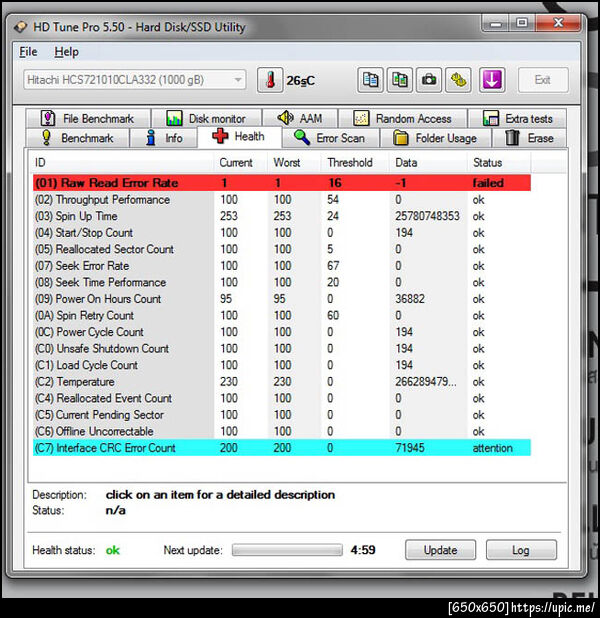Click the 'attention' status cell

click(x=492, y=448)
